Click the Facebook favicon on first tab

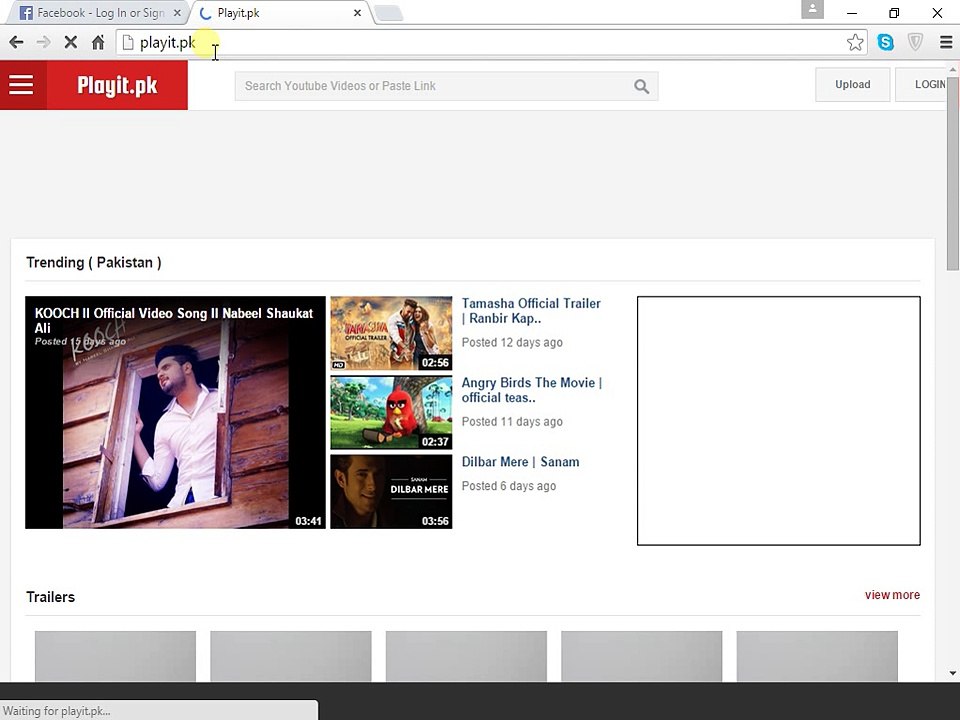pos(26,13)
